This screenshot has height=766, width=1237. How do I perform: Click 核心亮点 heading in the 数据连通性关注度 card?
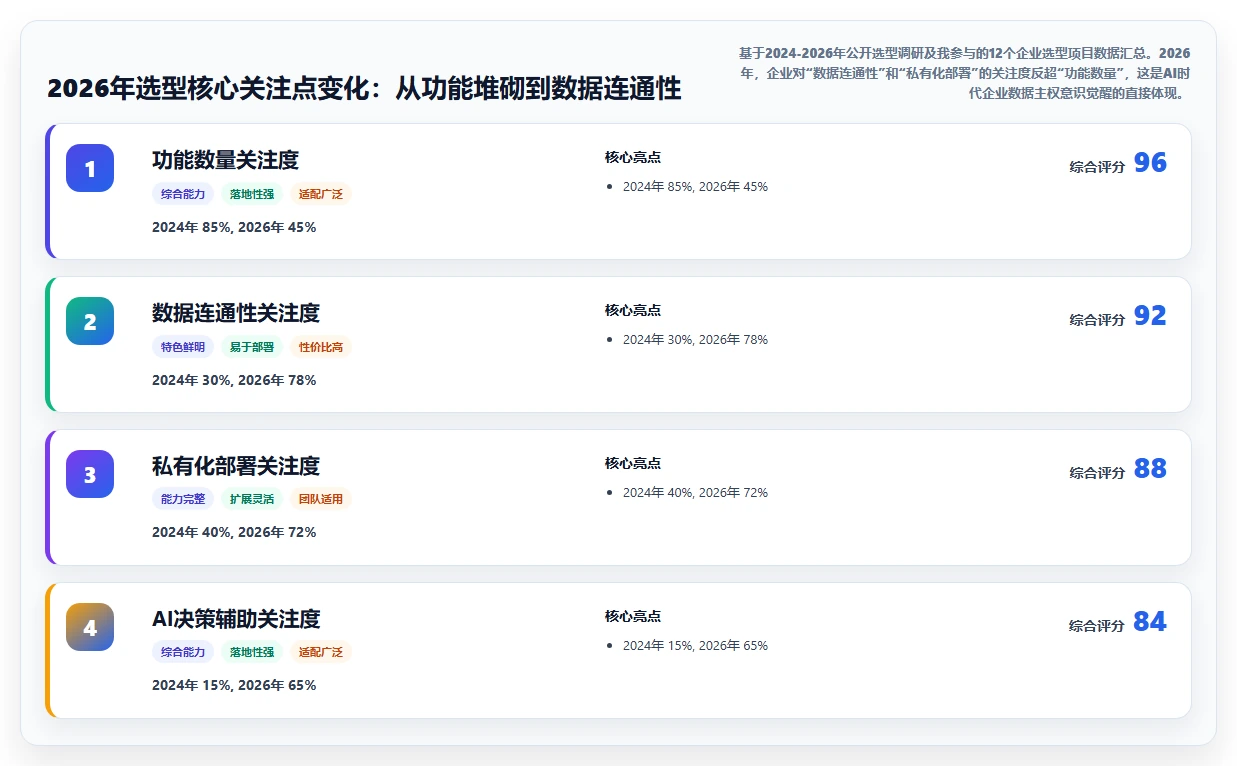click(633, 310)
